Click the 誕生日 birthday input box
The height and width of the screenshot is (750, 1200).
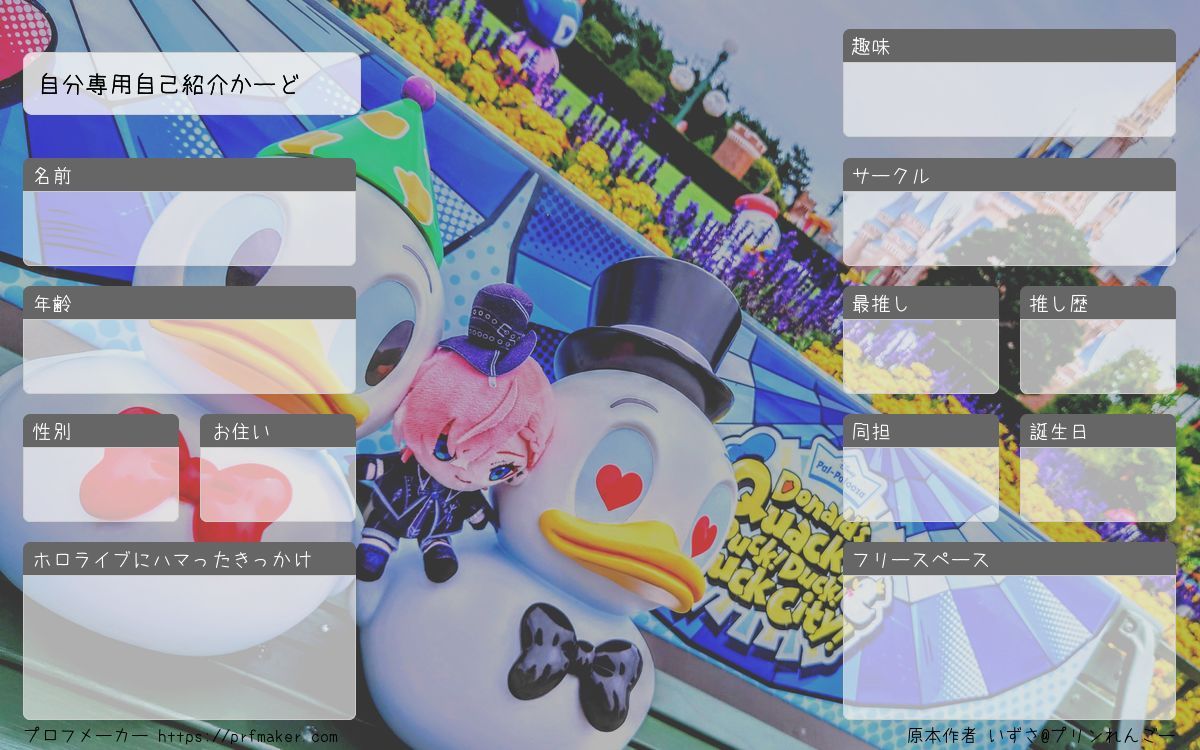click(x=1098, y=484)
